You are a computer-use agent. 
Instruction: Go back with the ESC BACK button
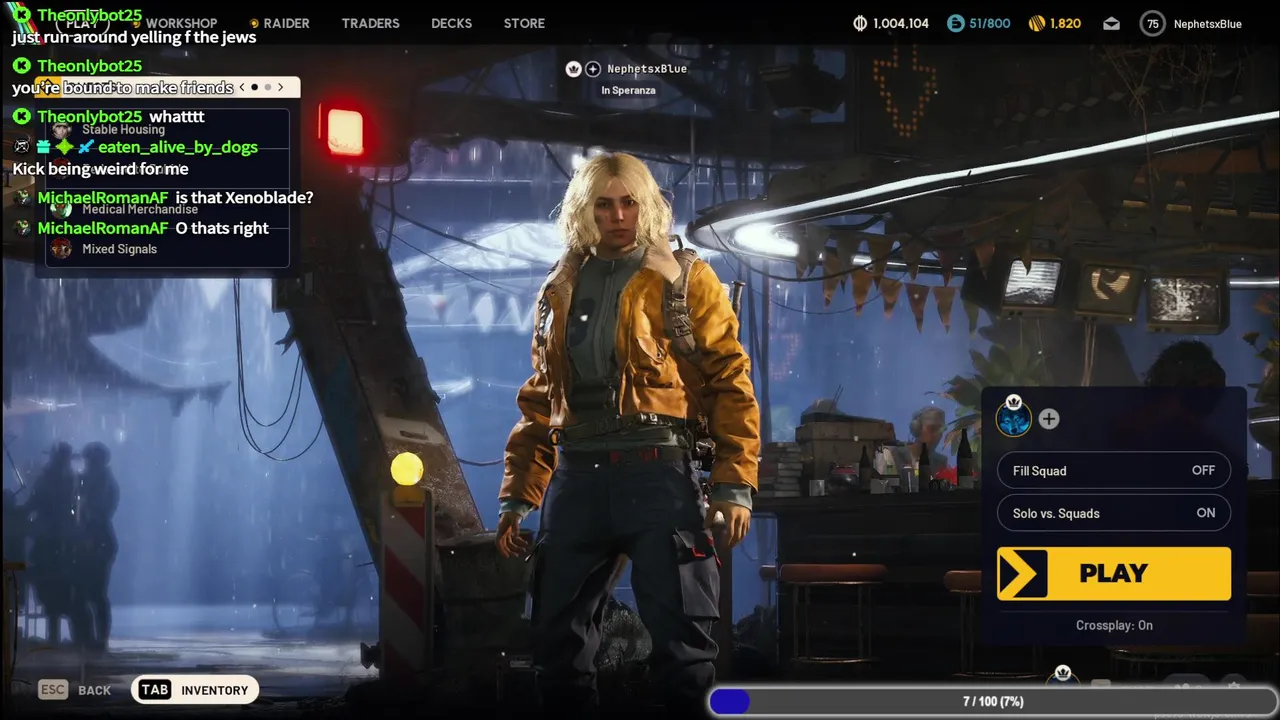pos(75,690)
